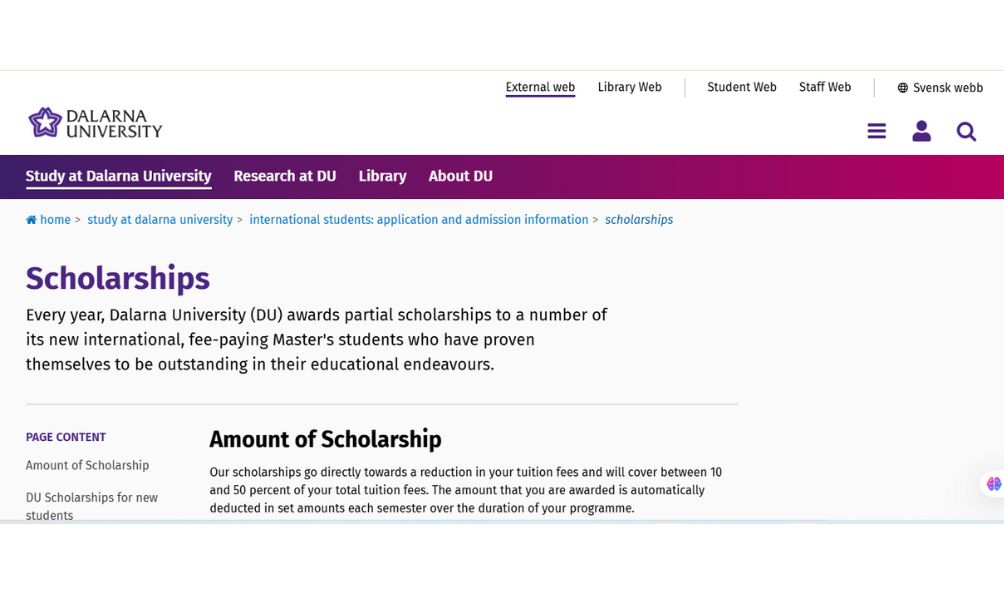Open the About DU menu
The image size is (1004, 591).
461,176
